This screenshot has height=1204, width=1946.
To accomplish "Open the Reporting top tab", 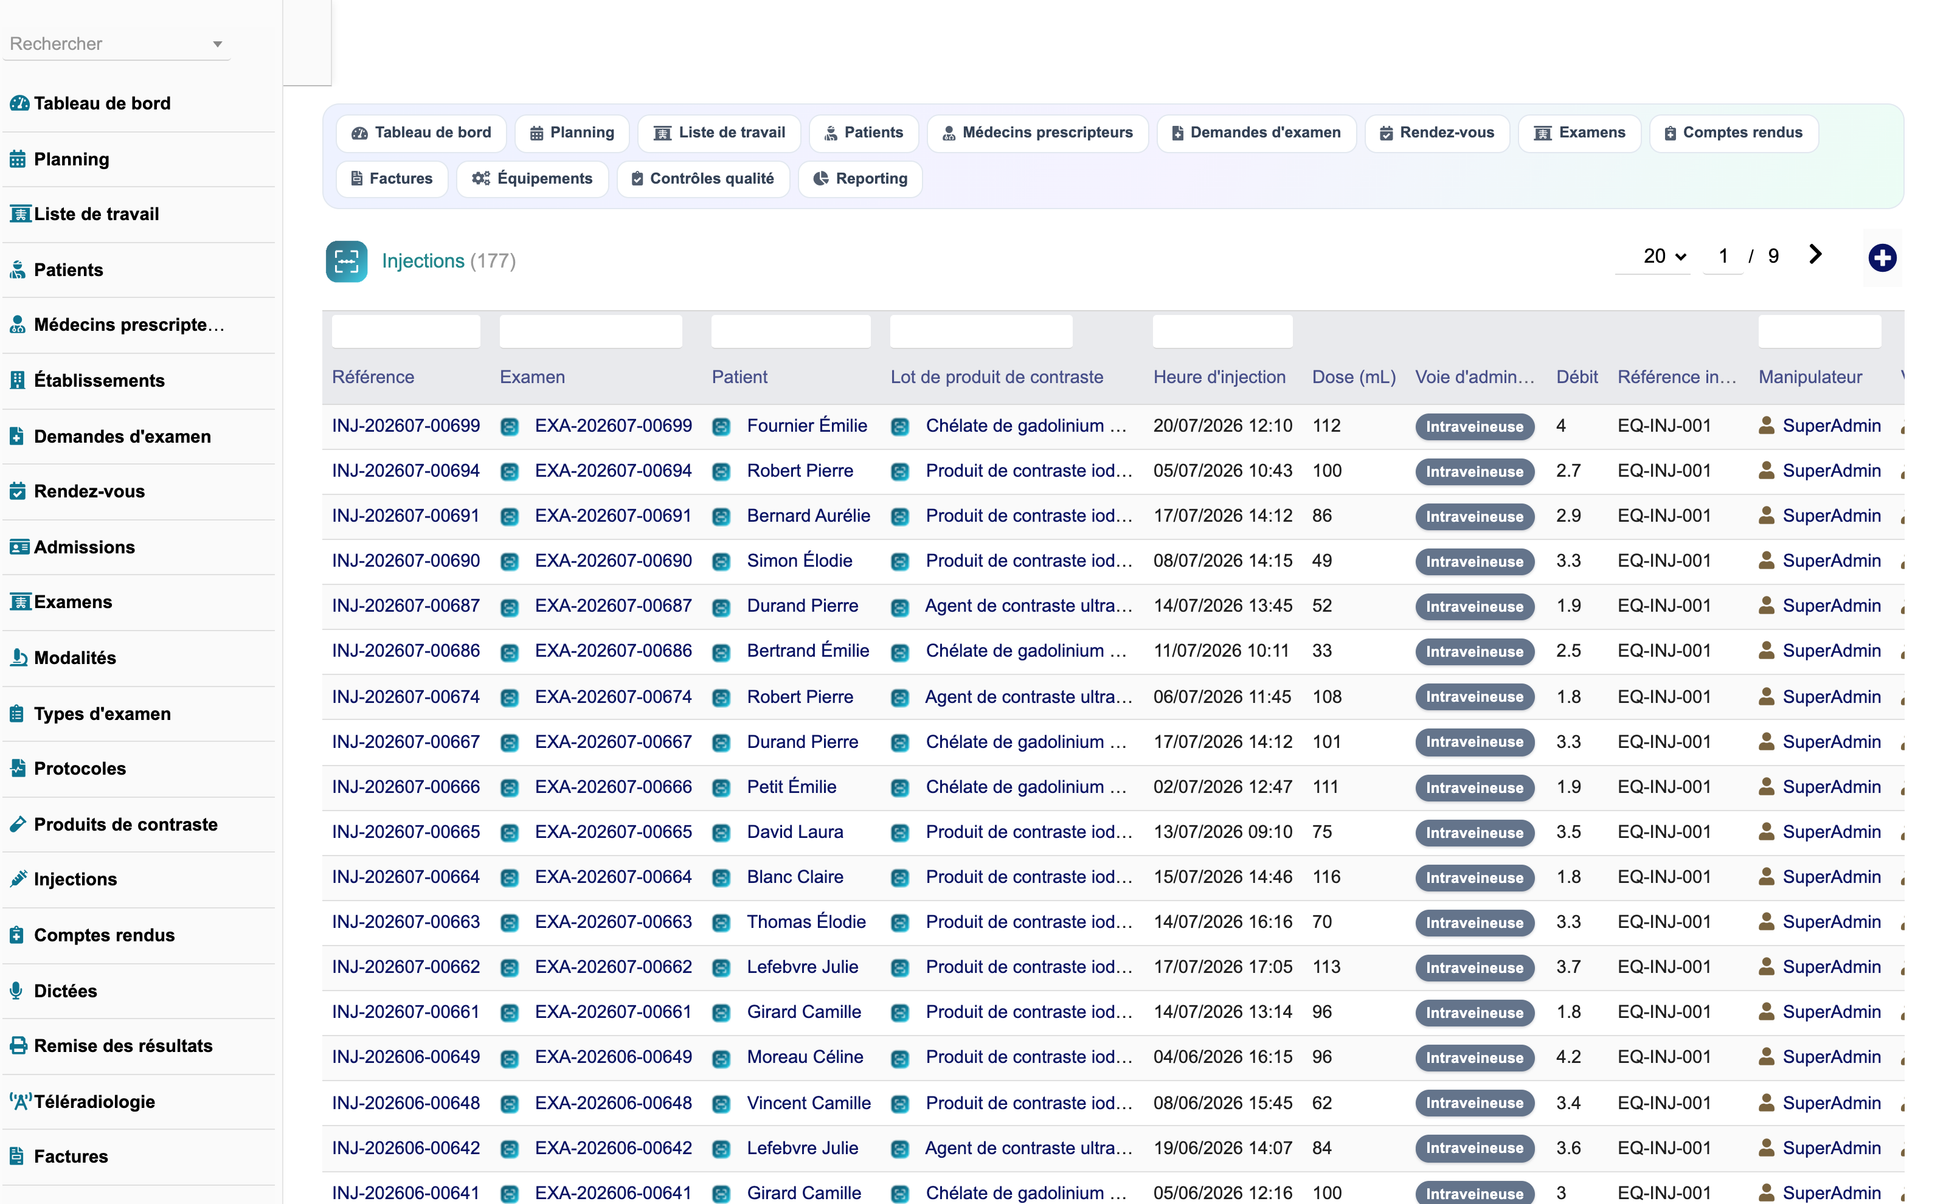I will [860, 179].
